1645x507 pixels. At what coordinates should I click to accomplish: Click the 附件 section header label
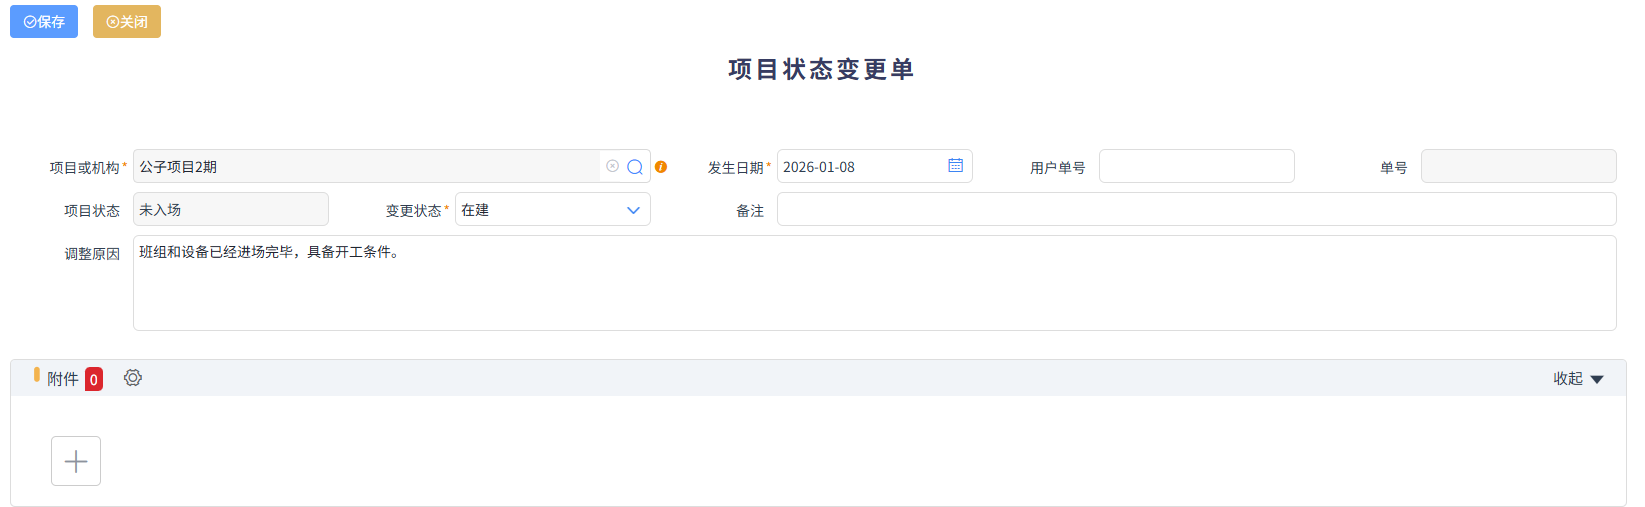[62, 379]
